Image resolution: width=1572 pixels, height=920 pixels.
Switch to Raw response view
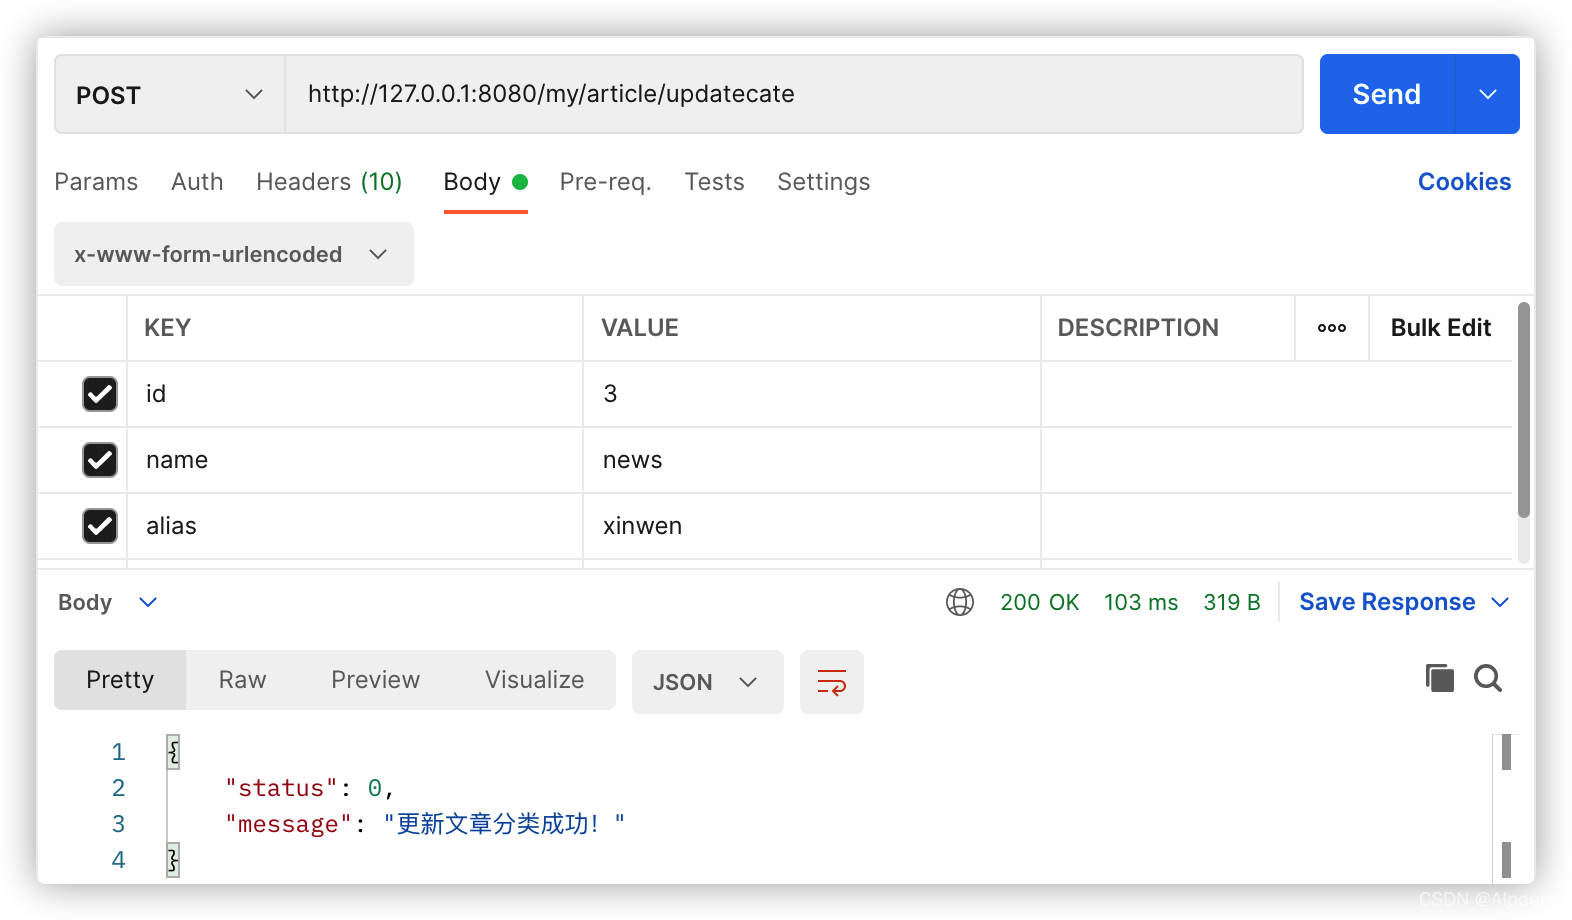point(243,680)
